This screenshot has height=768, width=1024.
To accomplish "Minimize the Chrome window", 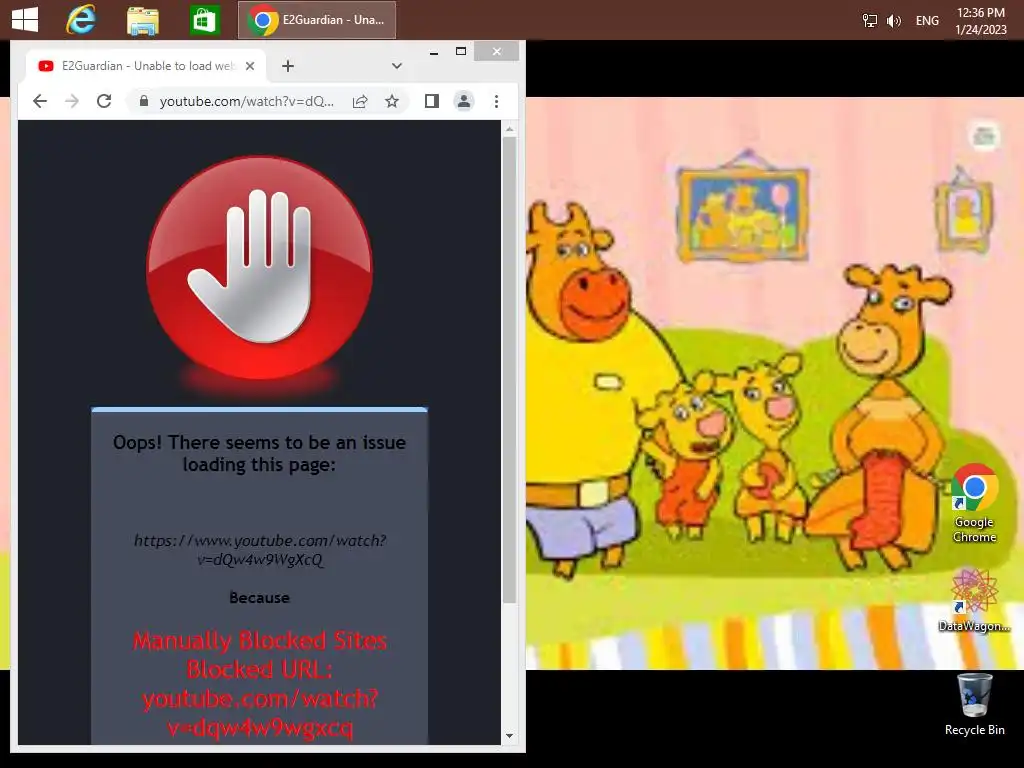I will tap(434, 52).
